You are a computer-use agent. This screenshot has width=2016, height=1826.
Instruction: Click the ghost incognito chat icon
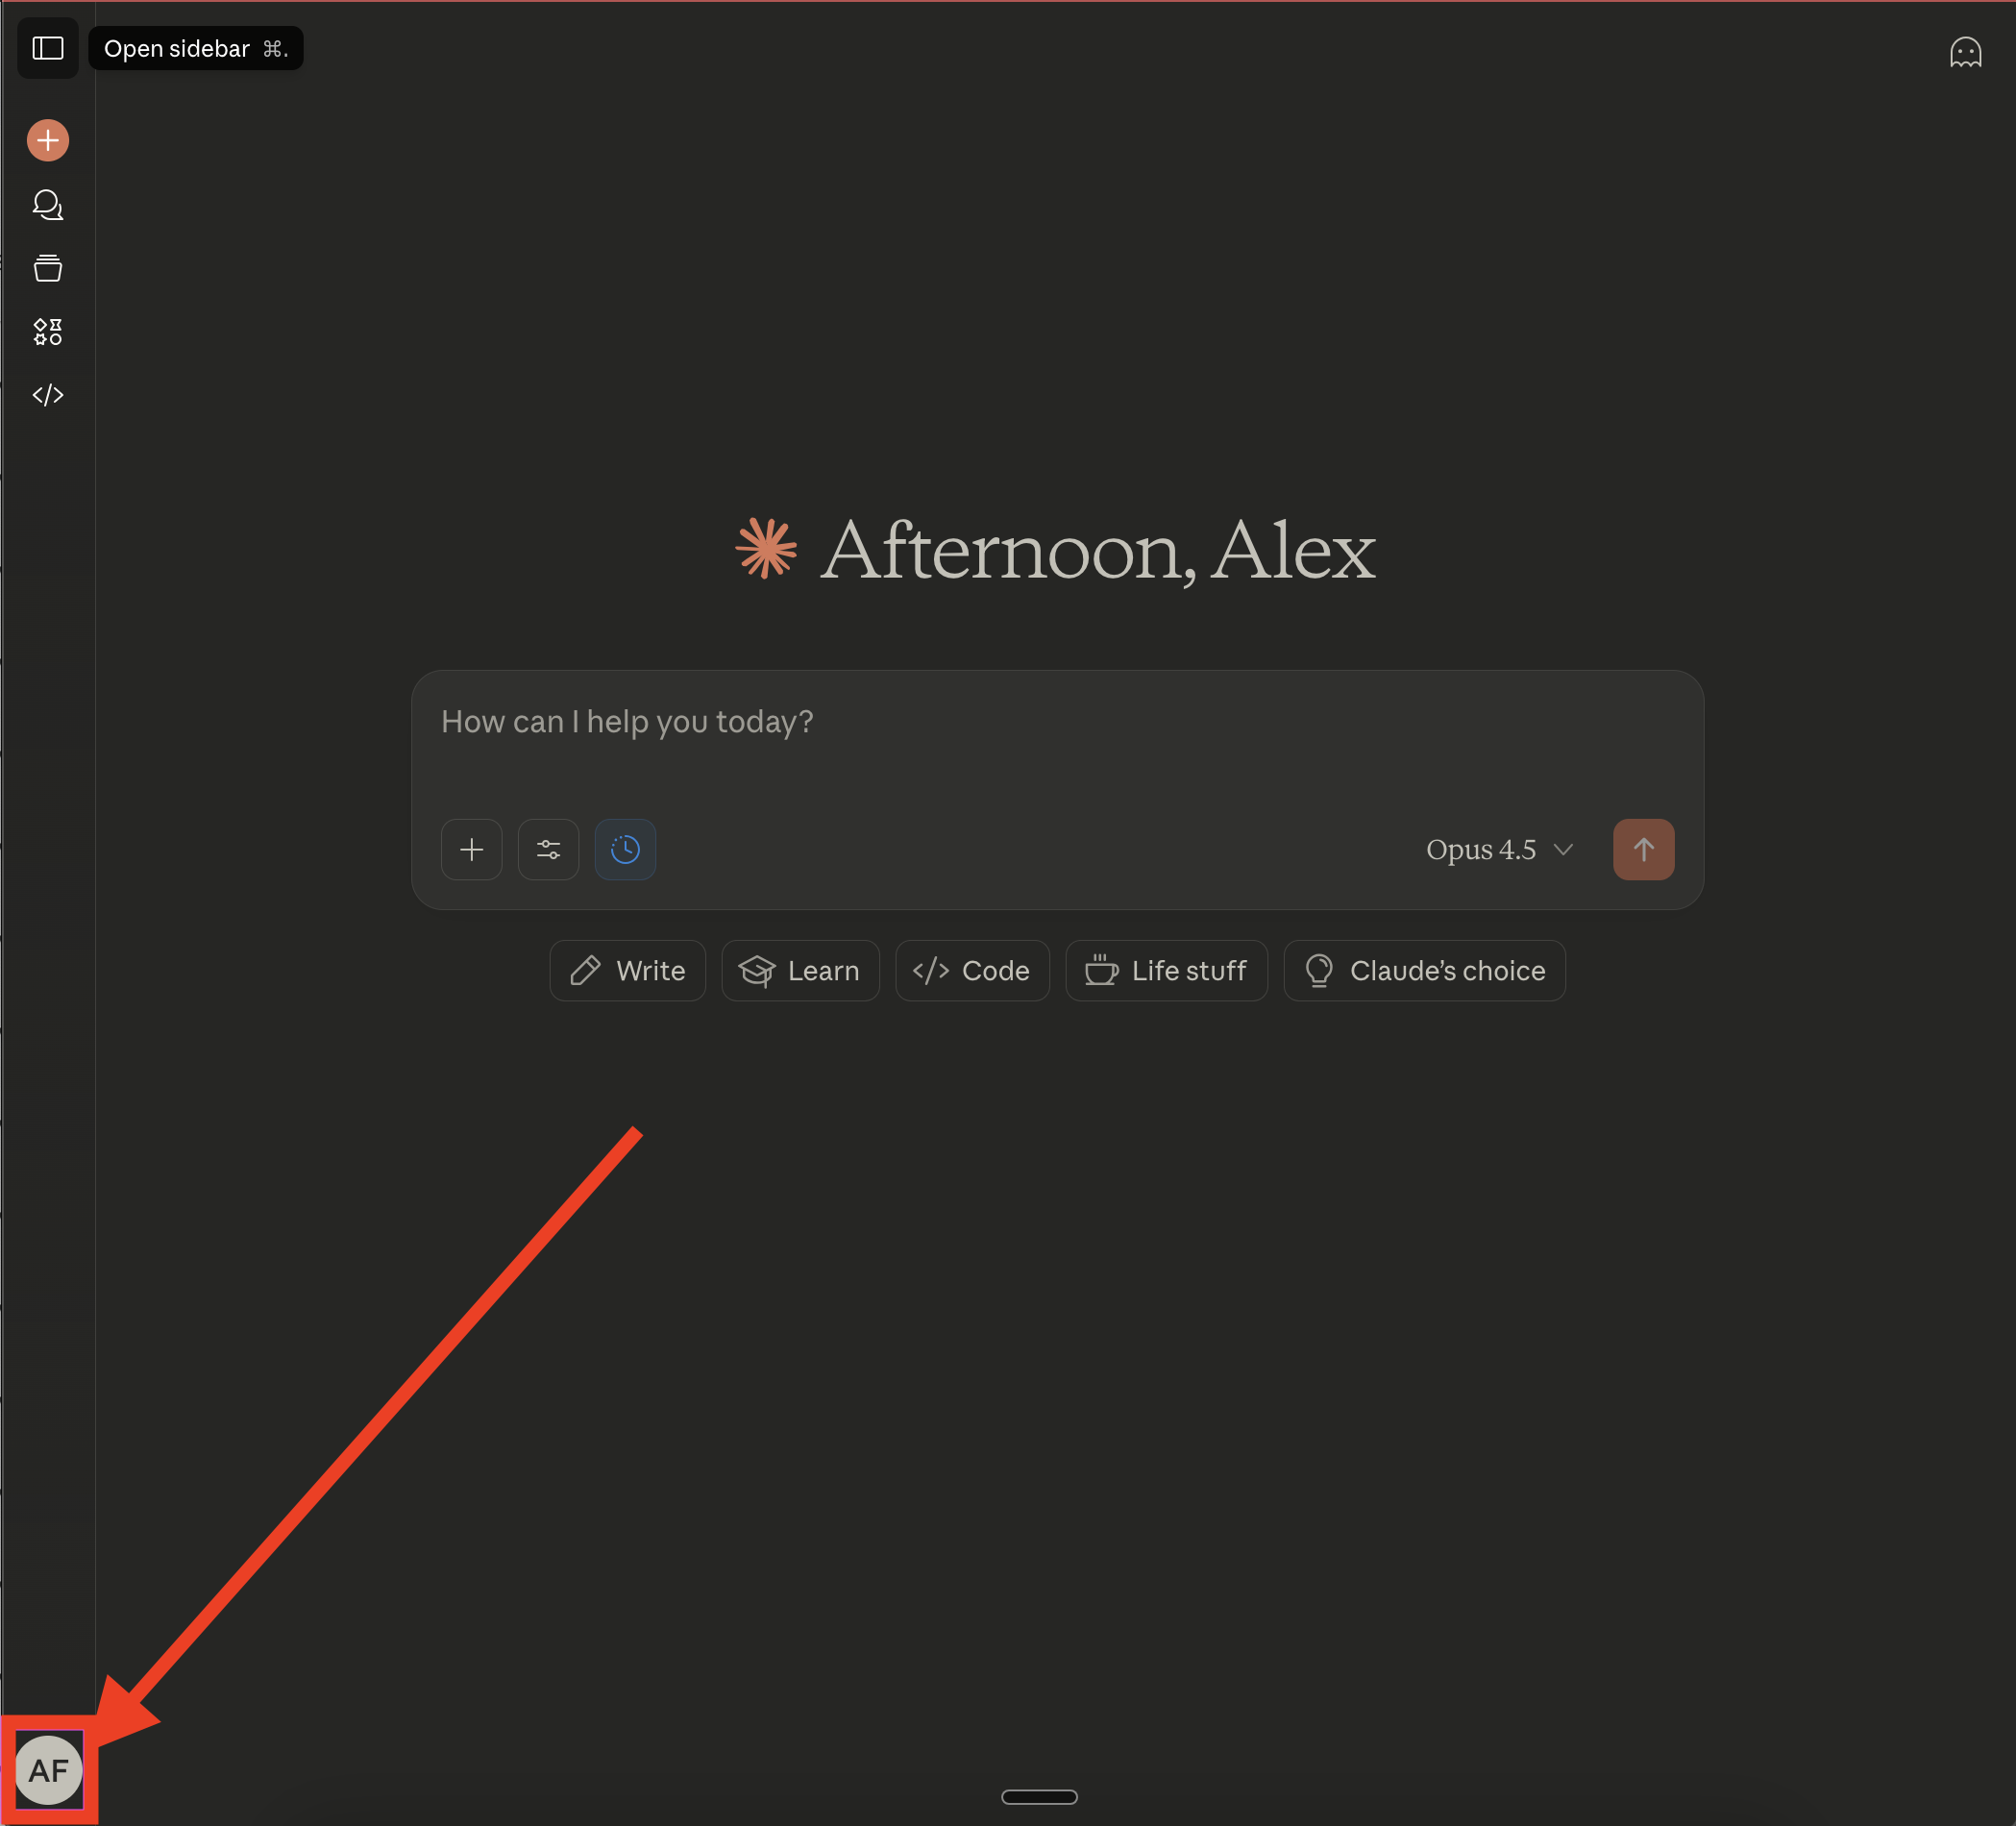coord(1964,52)
